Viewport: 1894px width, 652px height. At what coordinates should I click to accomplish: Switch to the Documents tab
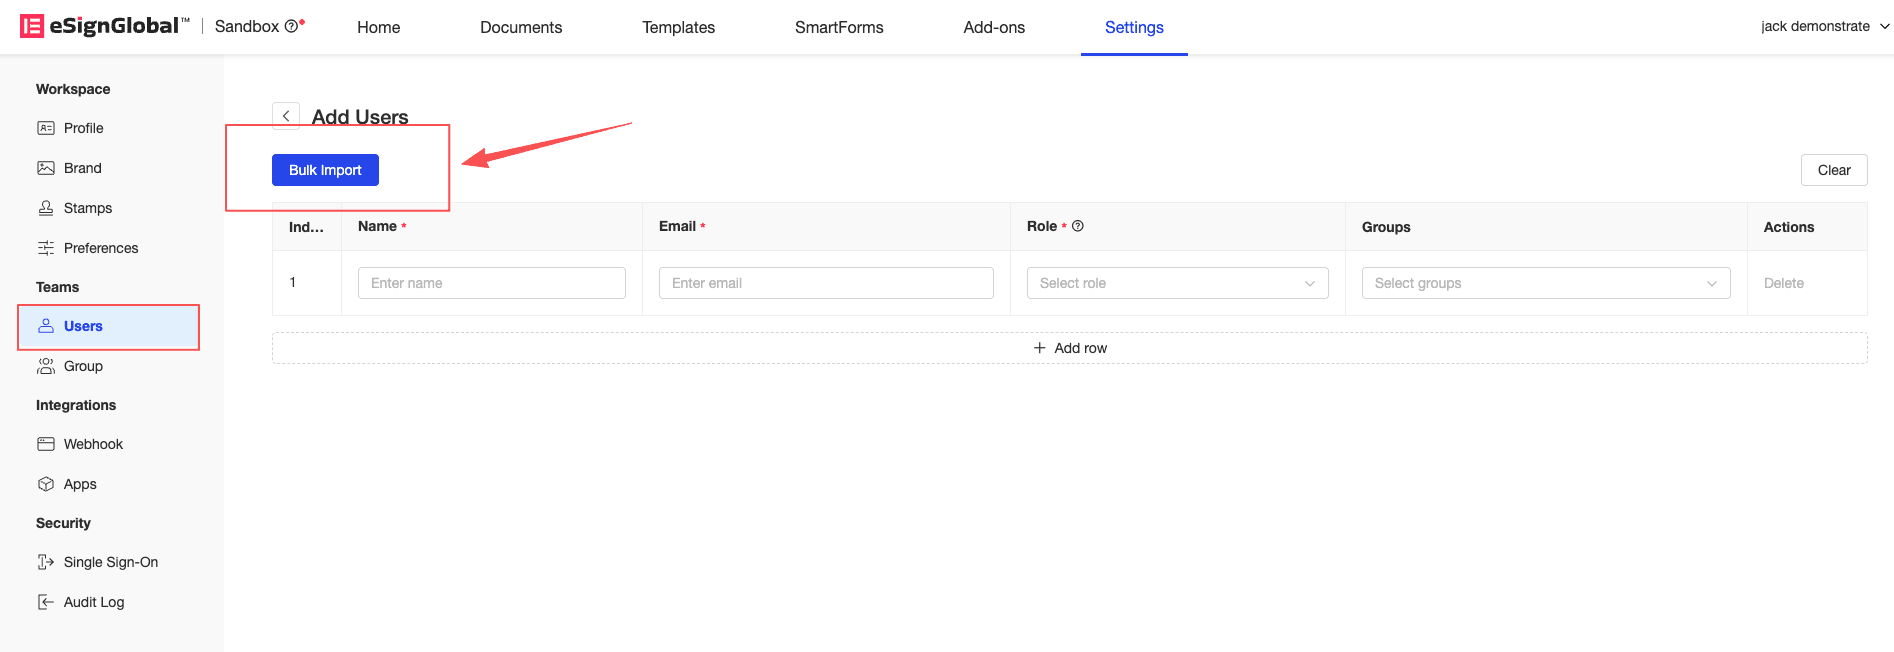coord(521,27)
